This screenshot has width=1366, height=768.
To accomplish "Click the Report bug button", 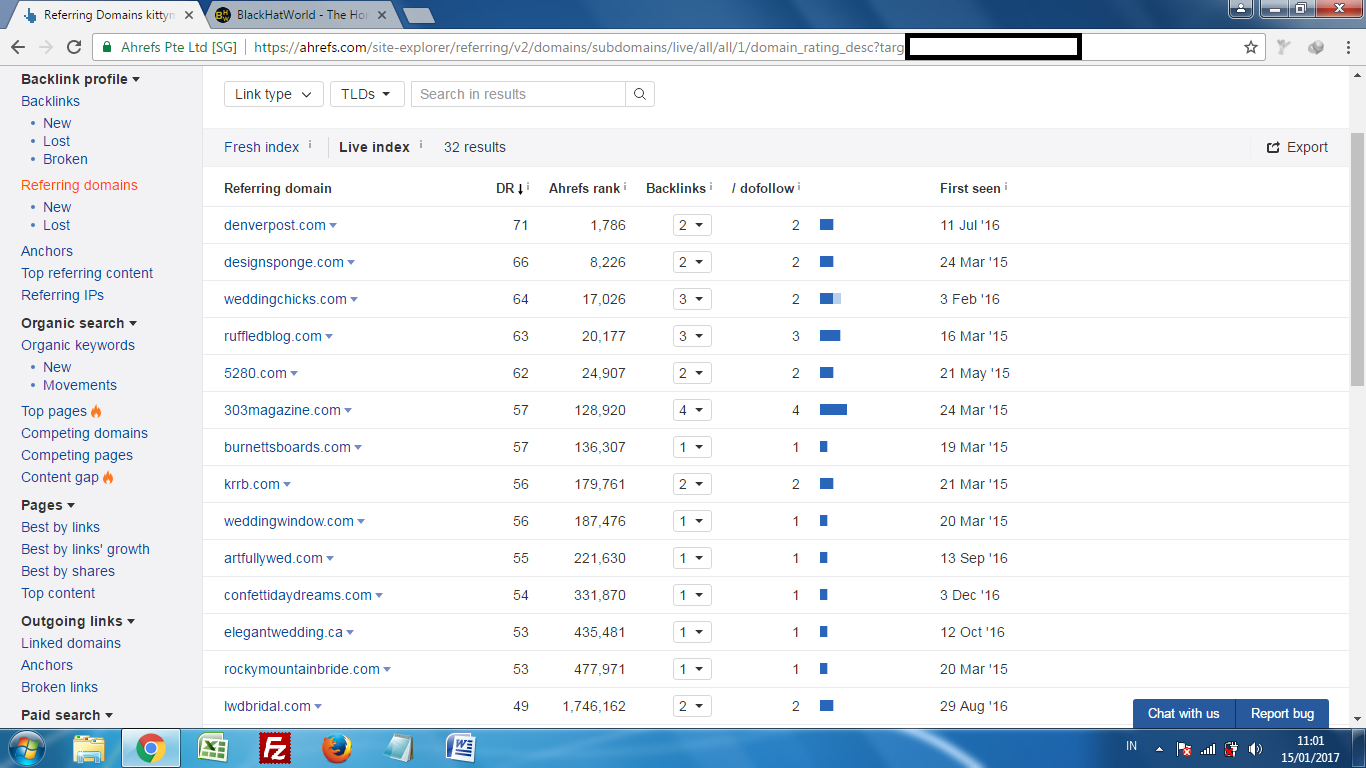I will (1282, 713).
